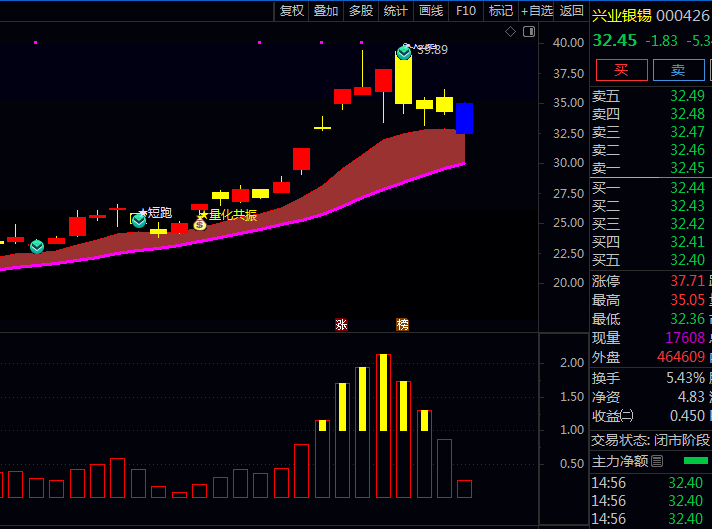Select the ★量化共振 signal label
The width and height of the screenshot is (712, 529).
228,215
